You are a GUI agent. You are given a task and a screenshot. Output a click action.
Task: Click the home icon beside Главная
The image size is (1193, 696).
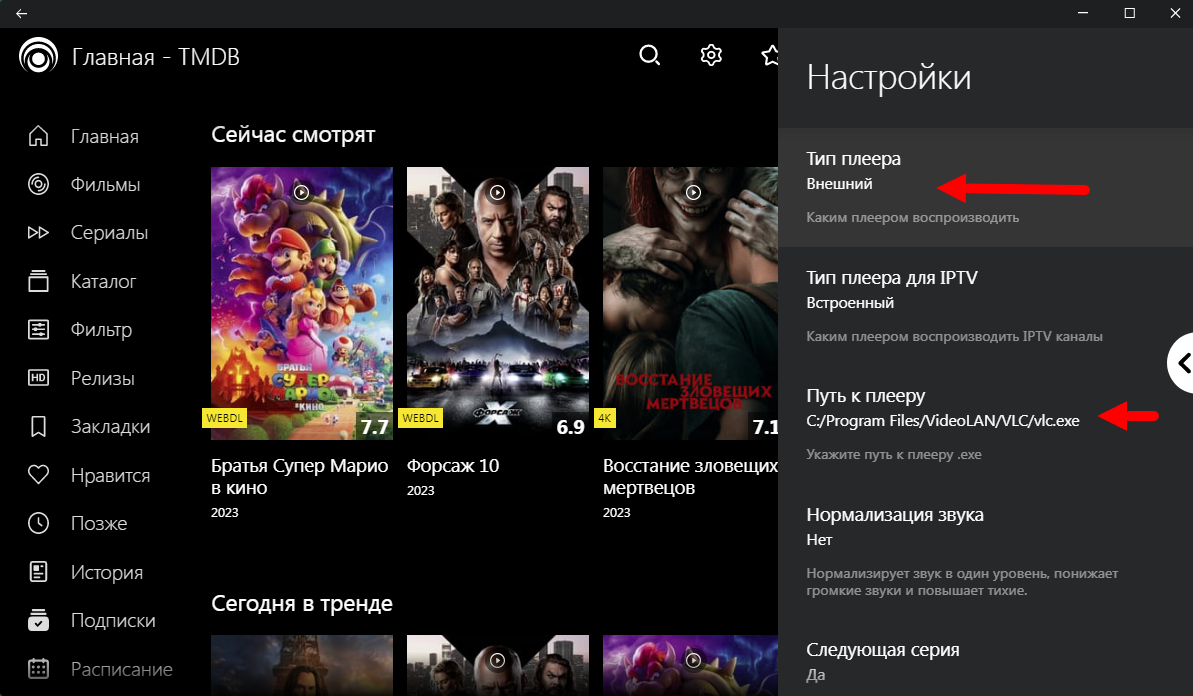38,136
